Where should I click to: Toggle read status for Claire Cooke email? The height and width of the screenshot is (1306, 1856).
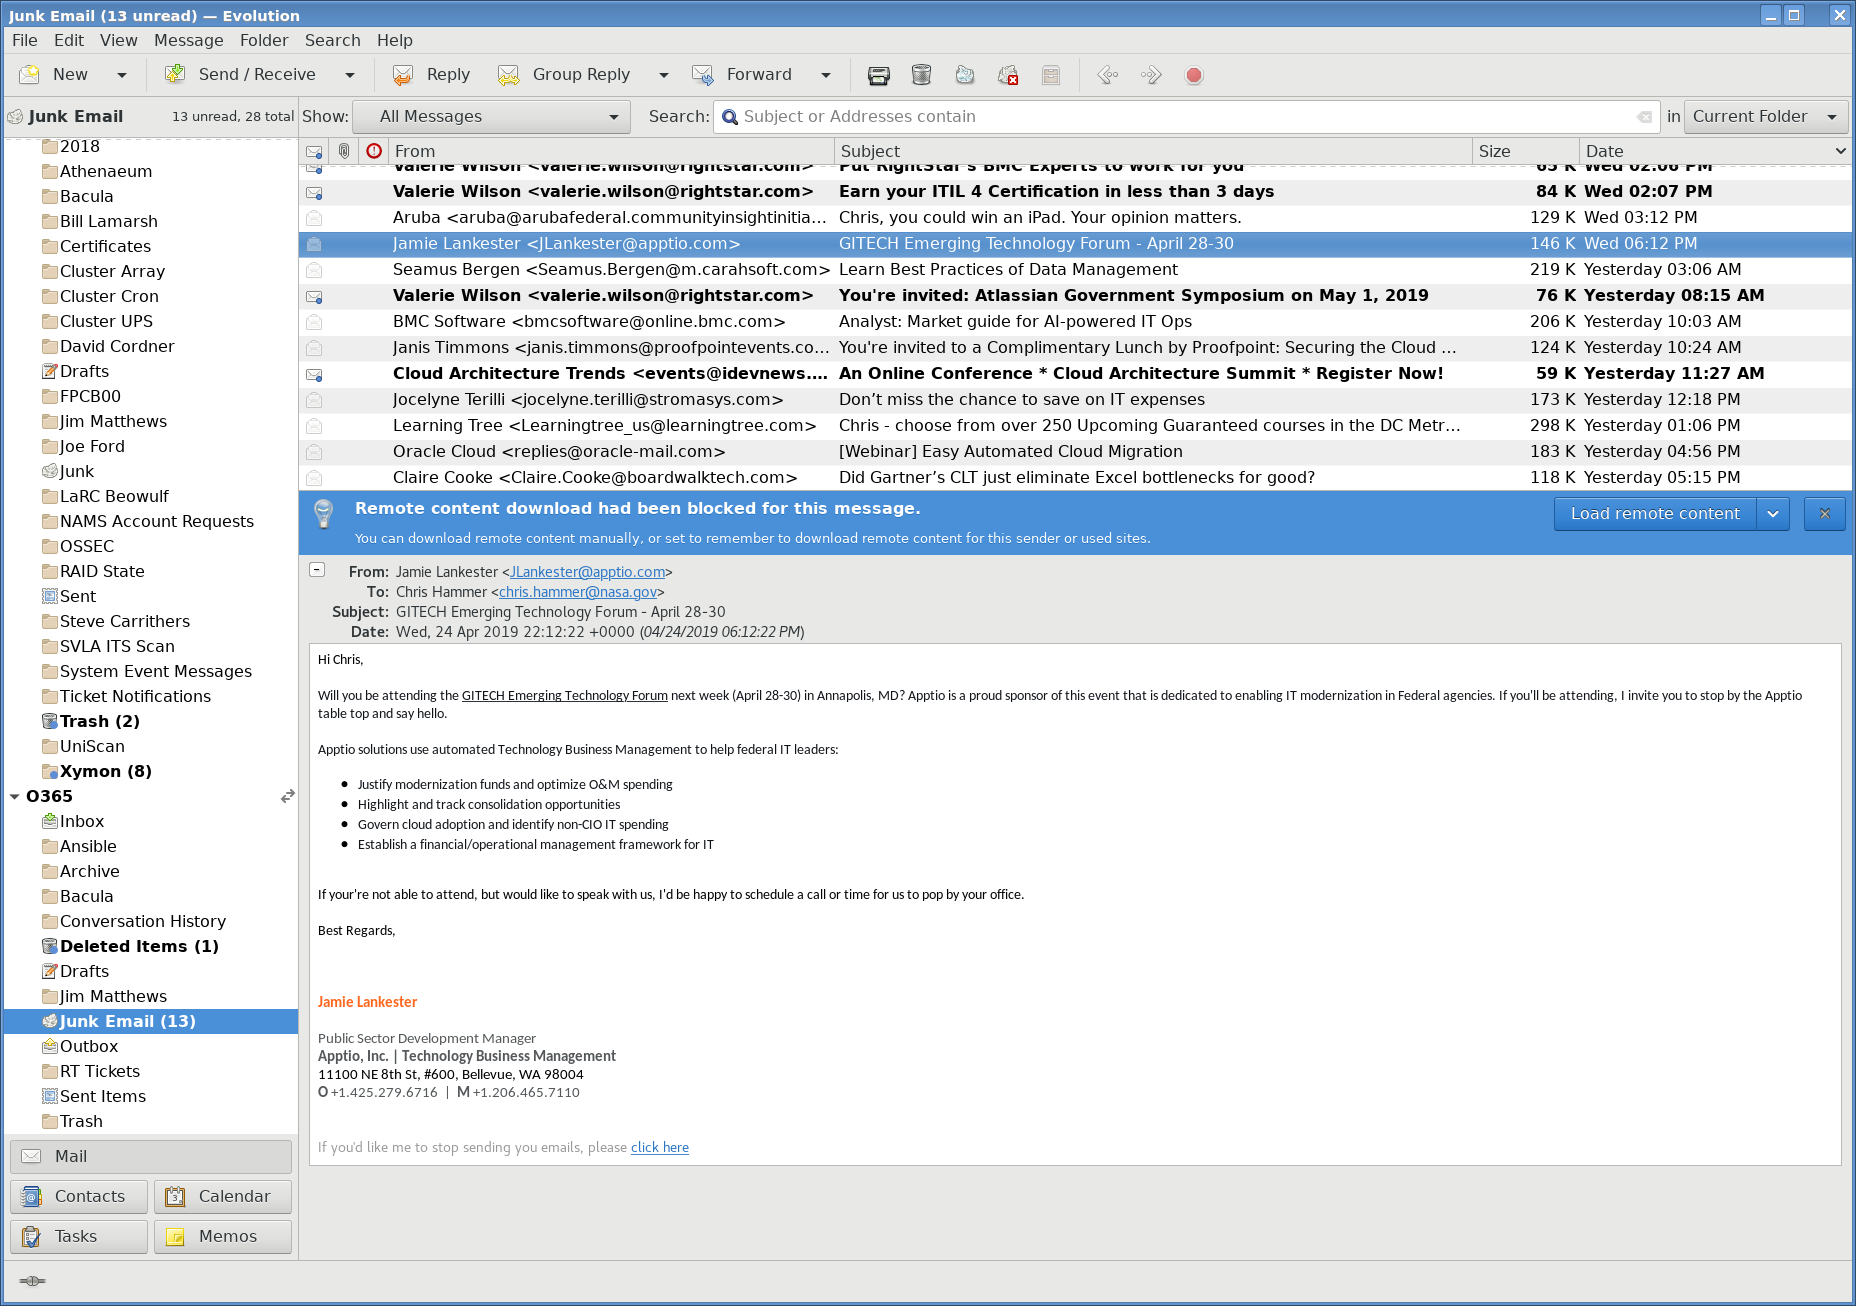[x=314, y=478]
